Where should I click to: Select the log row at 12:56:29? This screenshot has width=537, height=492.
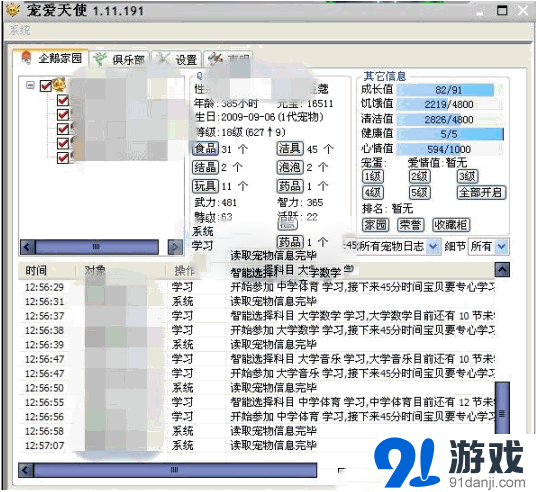[x=258, y=287]
